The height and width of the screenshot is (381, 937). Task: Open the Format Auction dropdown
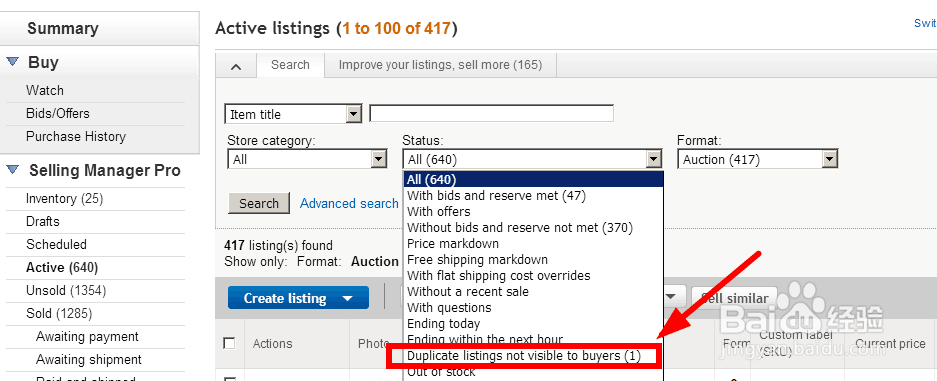tap(829, 159)
